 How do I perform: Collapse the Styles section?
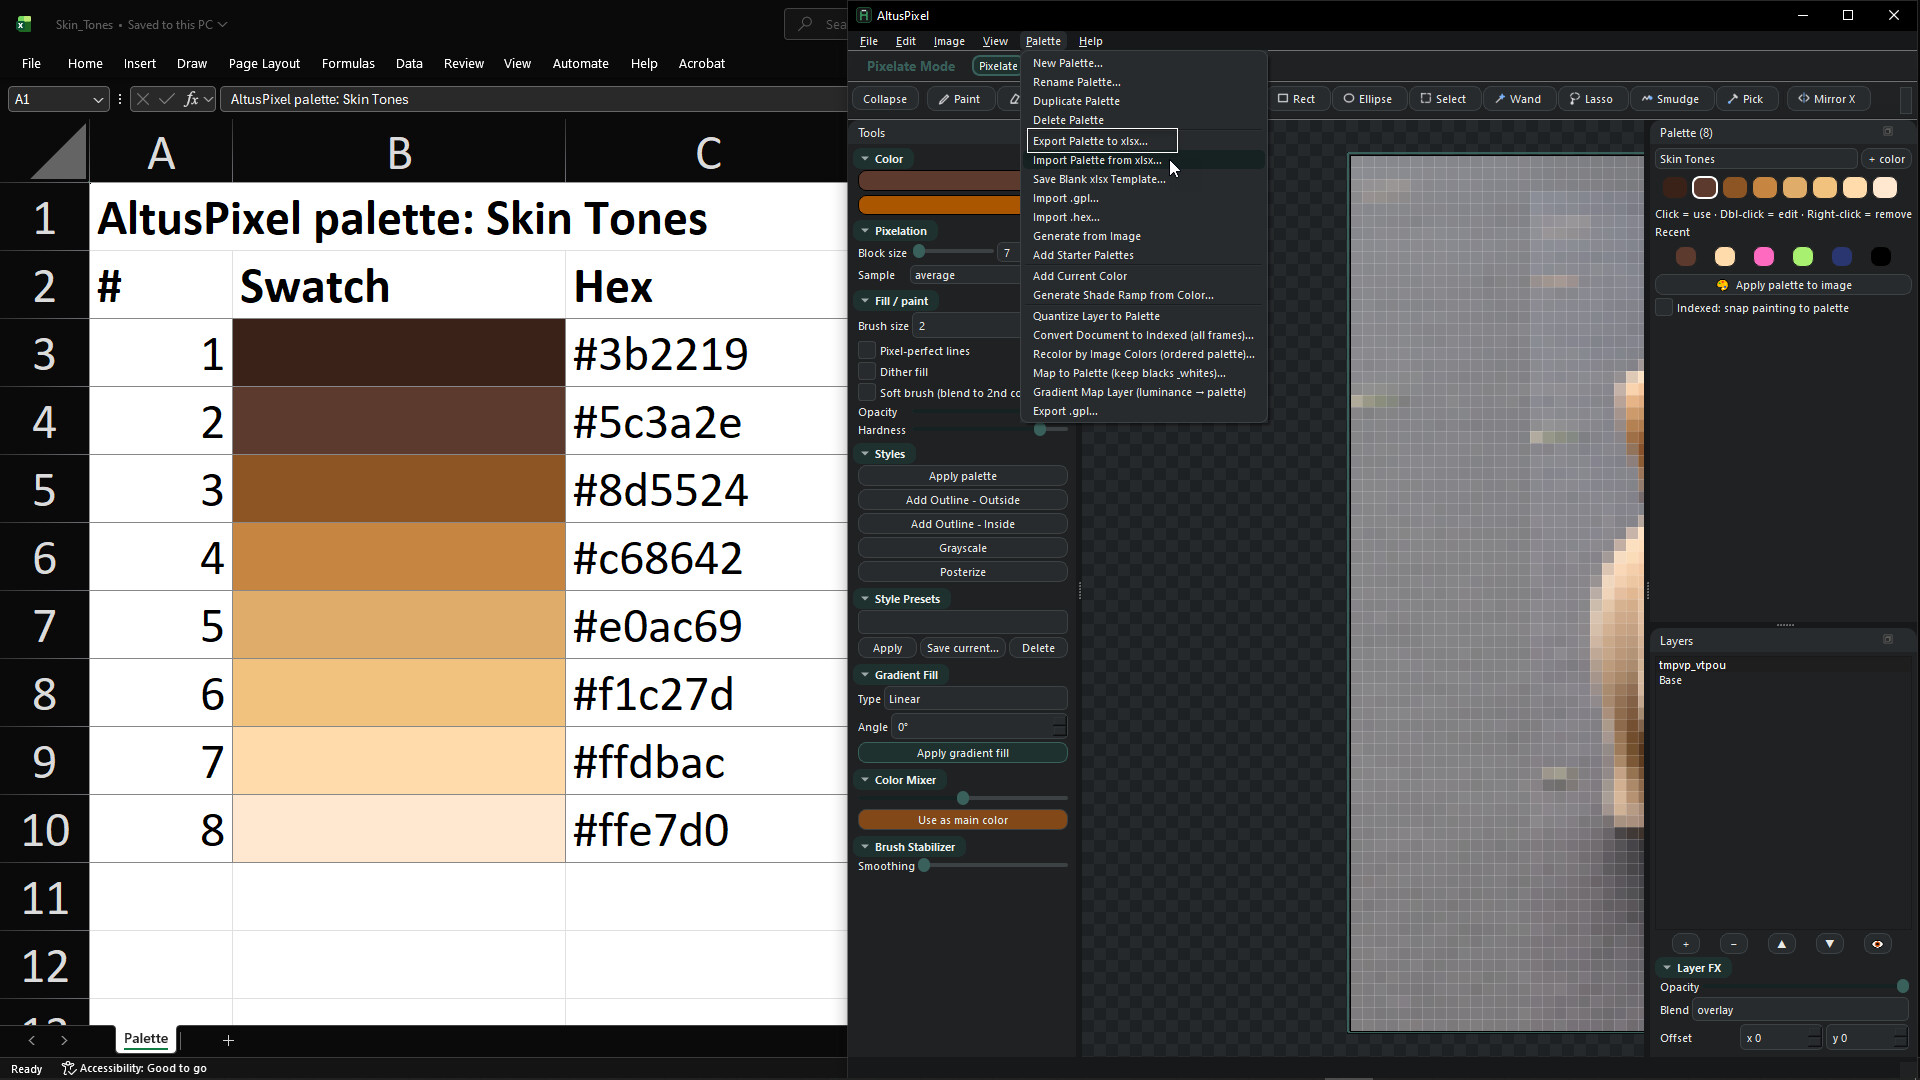865,454
